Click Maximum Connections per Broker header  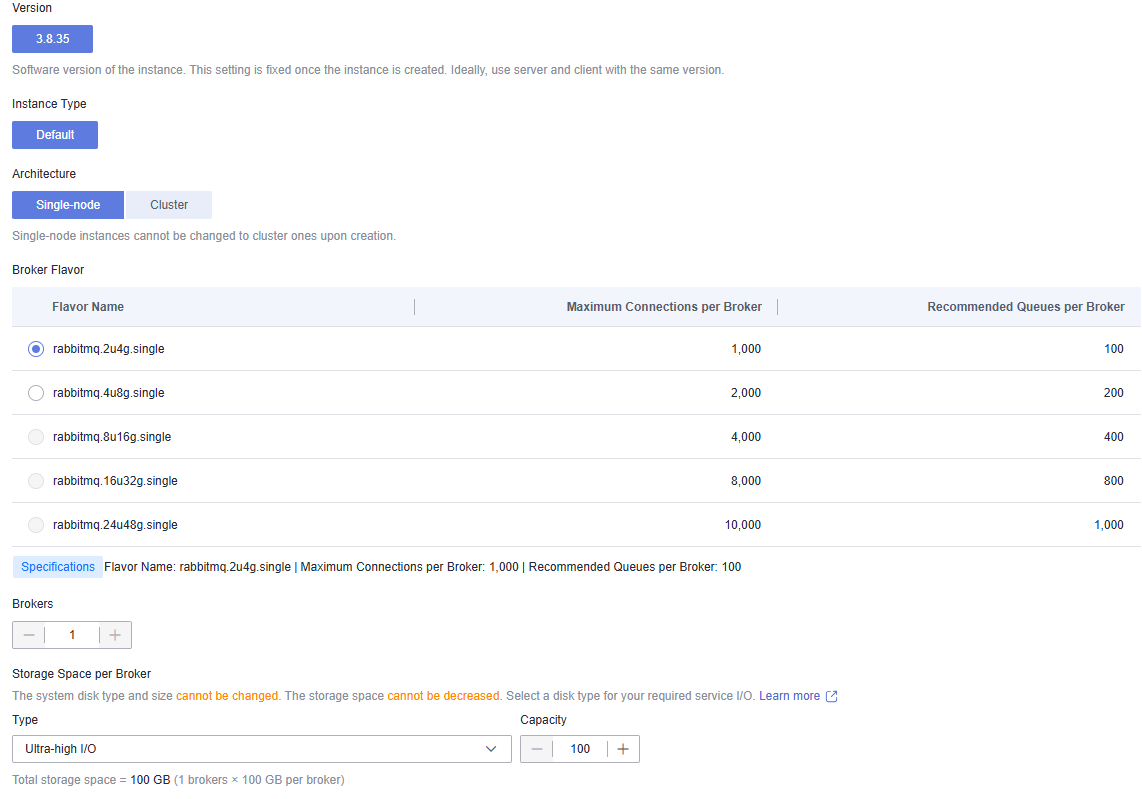(663, 307)
